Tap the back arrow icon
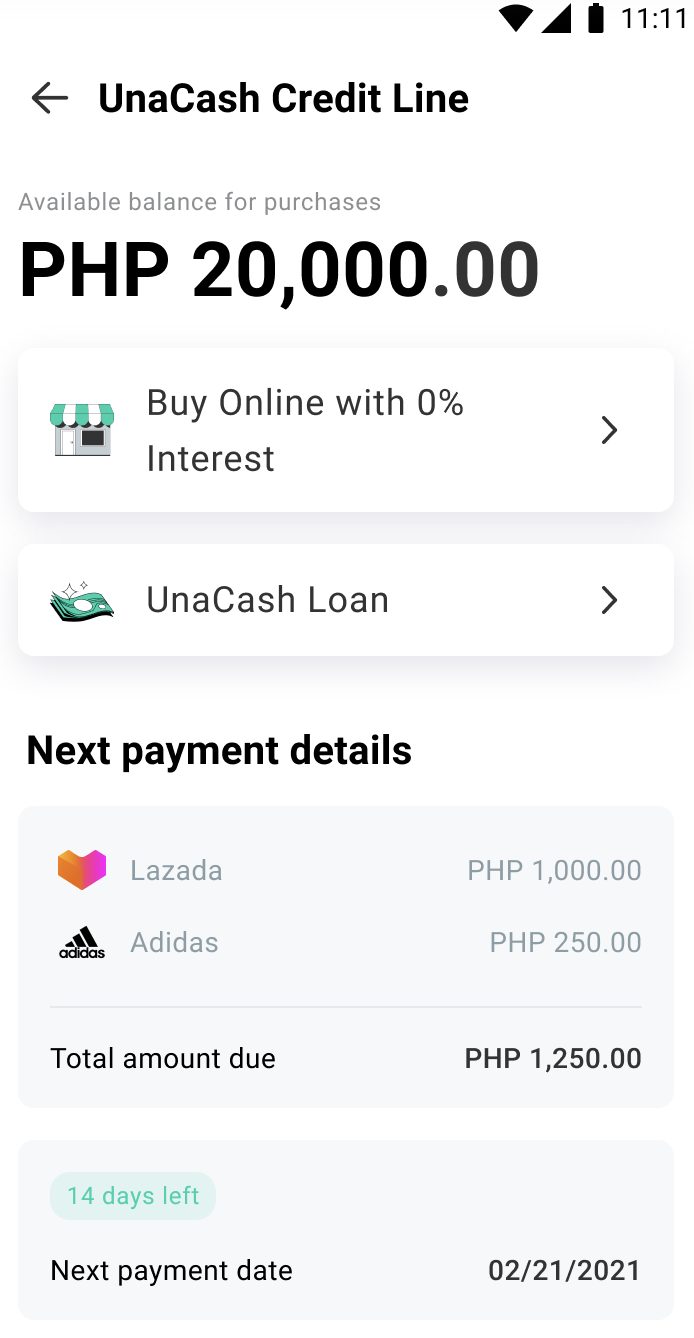This screenshot has width=694, height=1338. click(x=49, y=98)
